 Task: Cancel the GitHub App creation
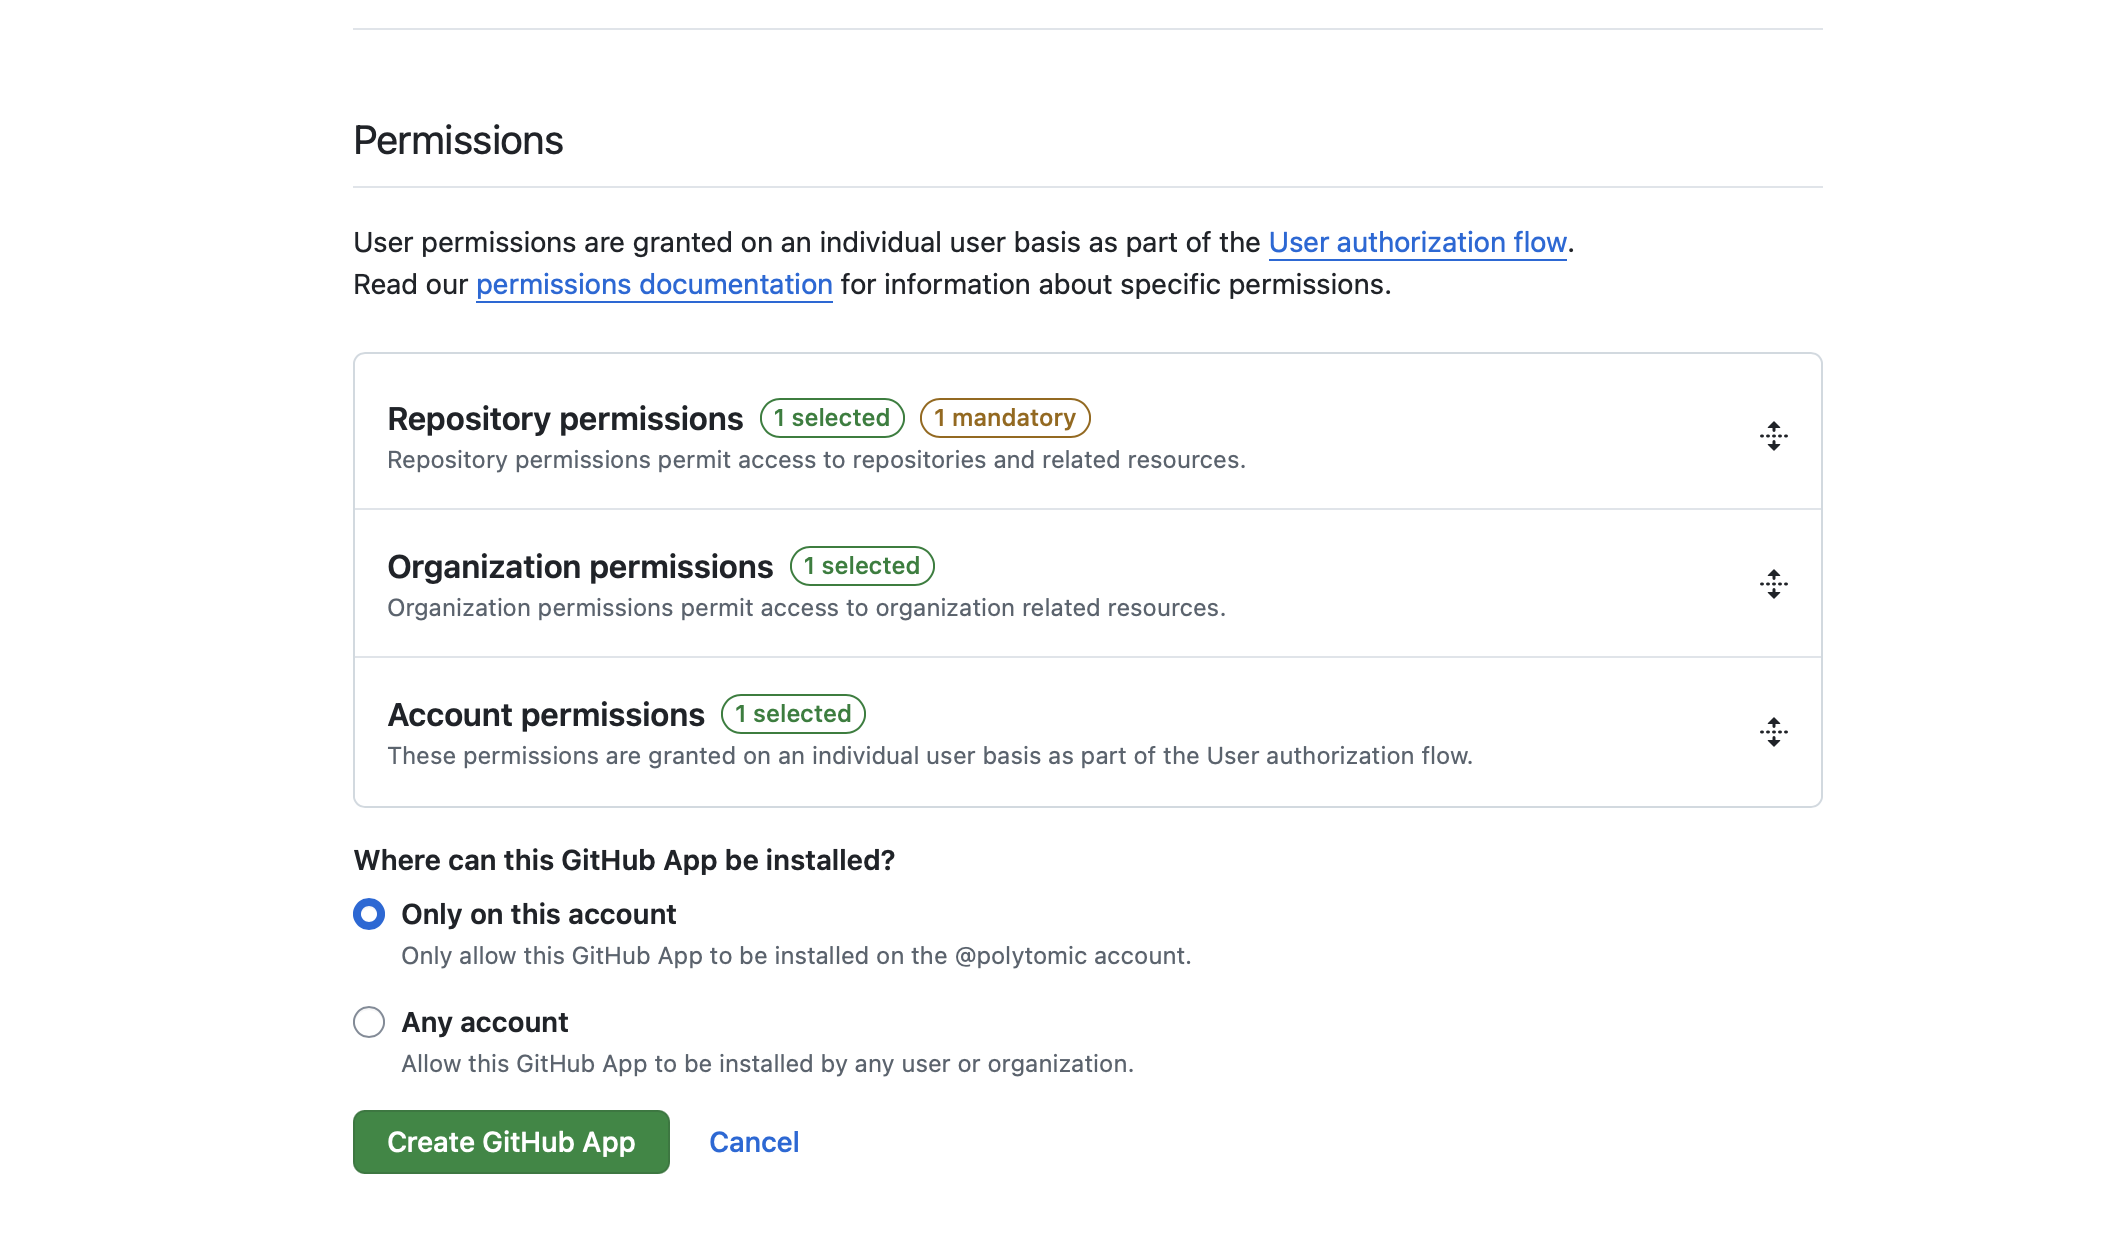[754, 1142]
